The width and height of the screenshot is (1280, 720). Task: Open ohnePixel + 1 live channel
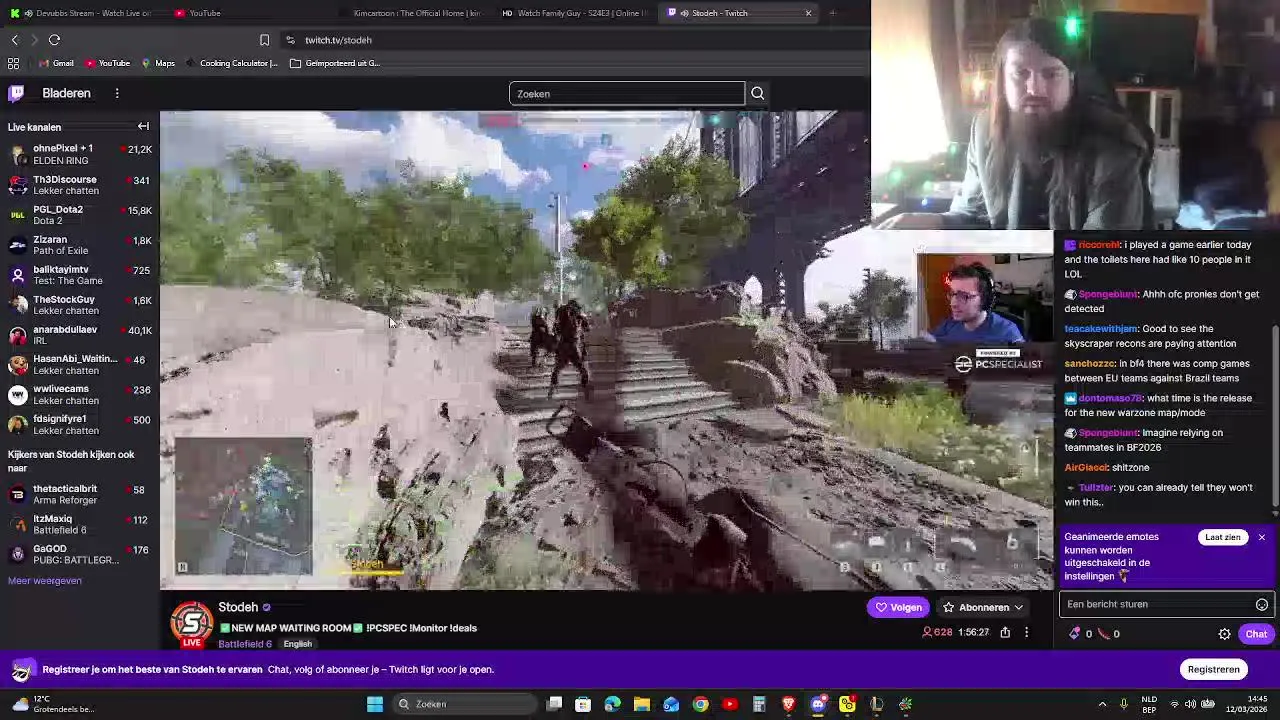click(80, 154)
